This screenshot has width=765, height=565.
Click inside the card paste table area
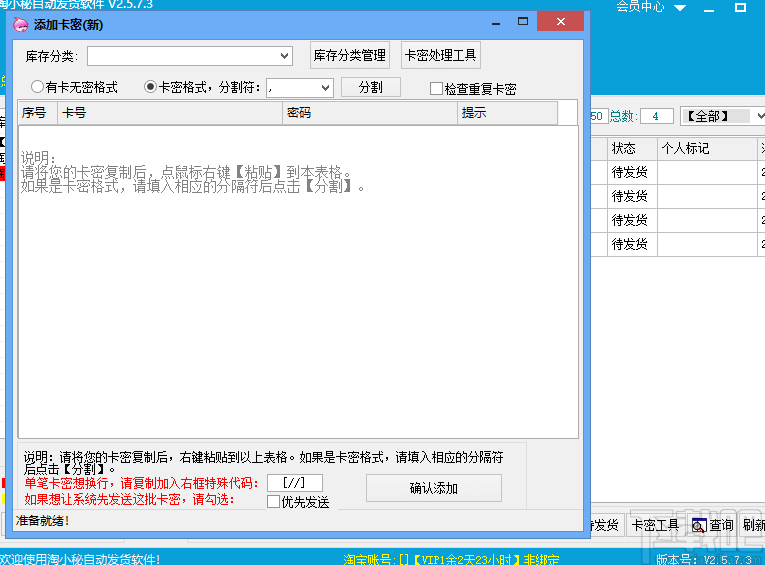(x=298, y=282)
